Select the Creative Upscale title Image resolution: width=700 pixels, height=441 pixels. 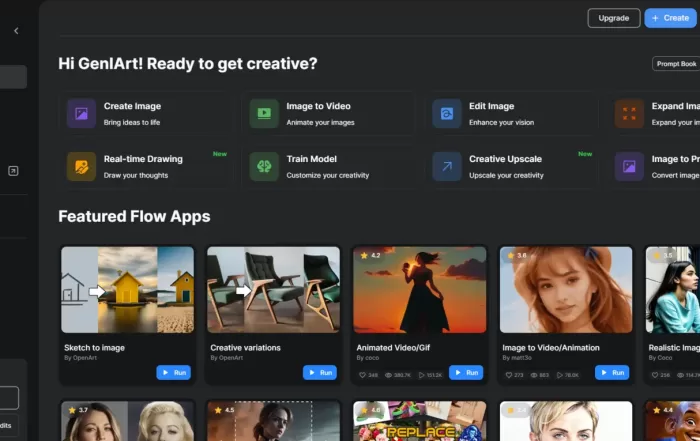pos(505,159)
